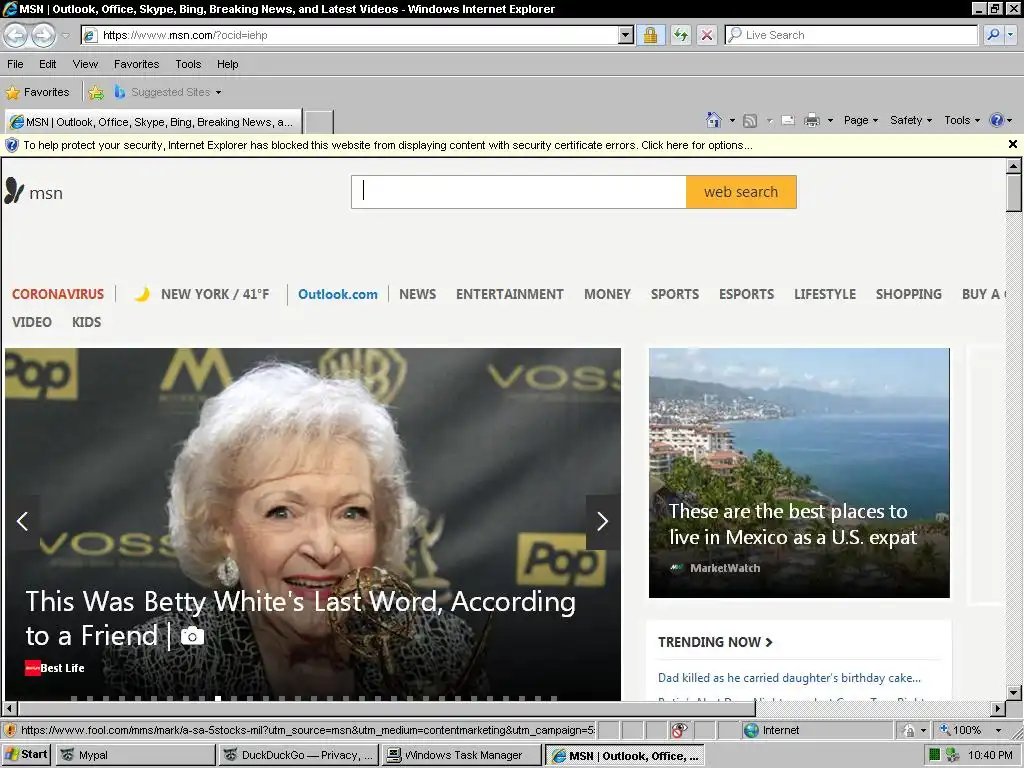Open the CORONAVIRUS nav link
1024x768 pixels.
pos(58,295)
